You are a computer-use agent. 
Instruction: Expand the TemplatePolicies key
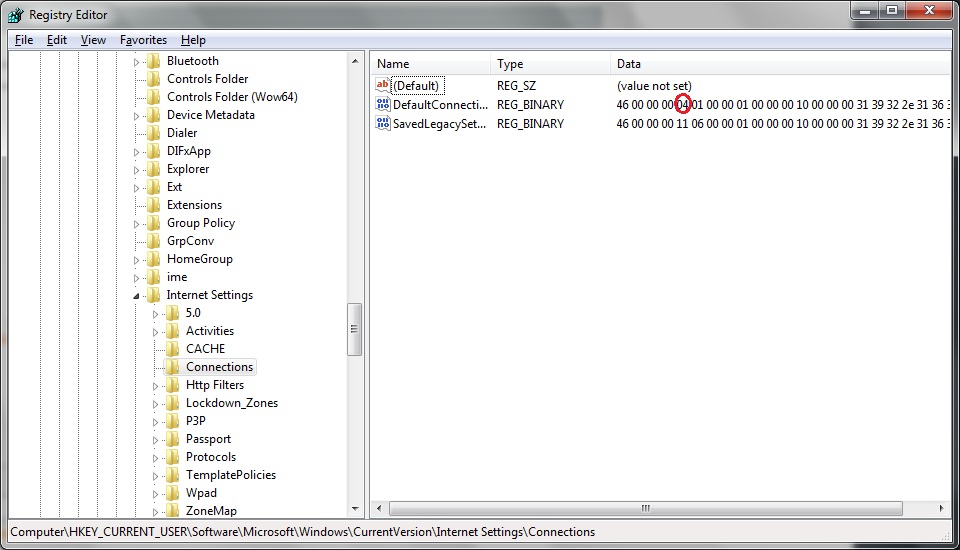pyautogui.click(x=156, y=476)
